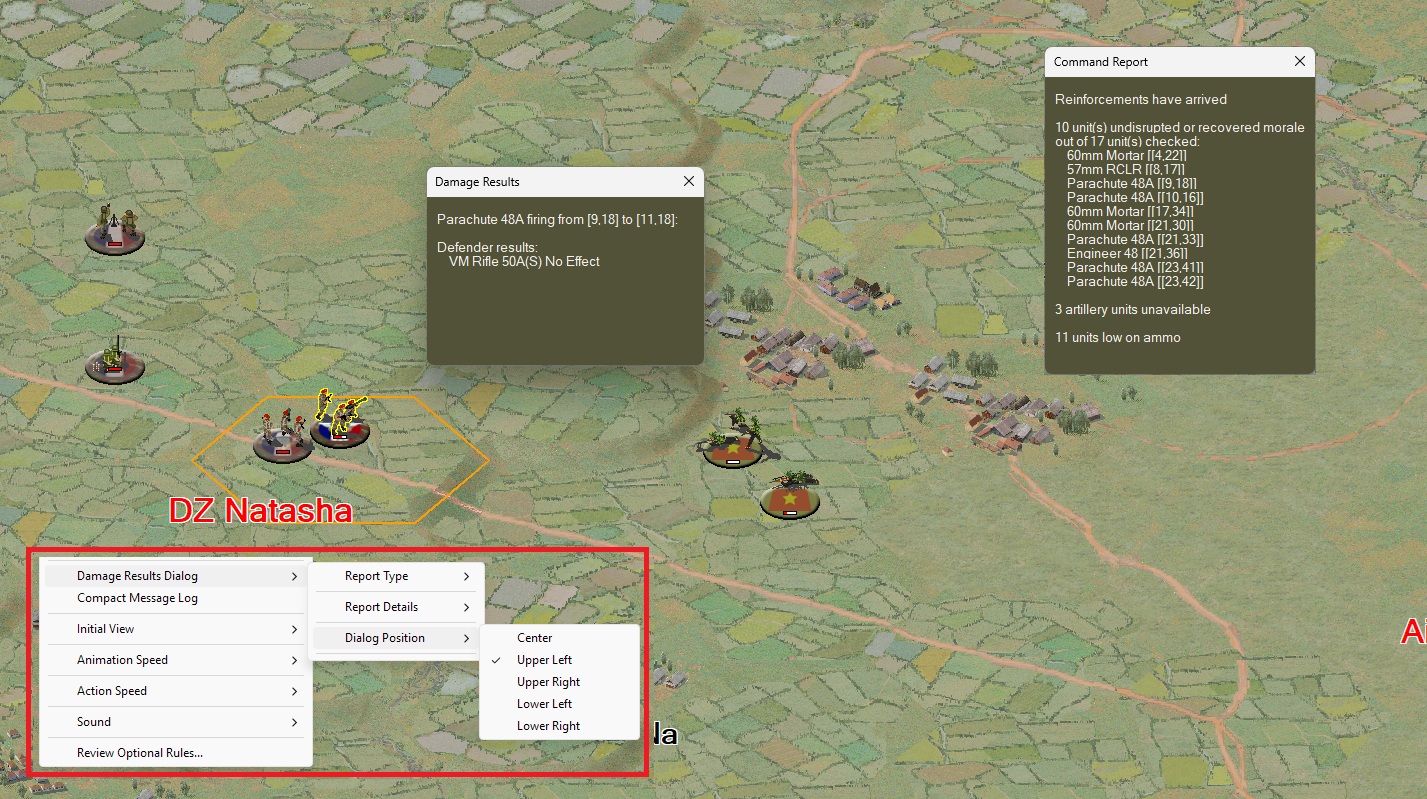
Task: Click the 'Defender results:' heading
Action: click(487, 247)
